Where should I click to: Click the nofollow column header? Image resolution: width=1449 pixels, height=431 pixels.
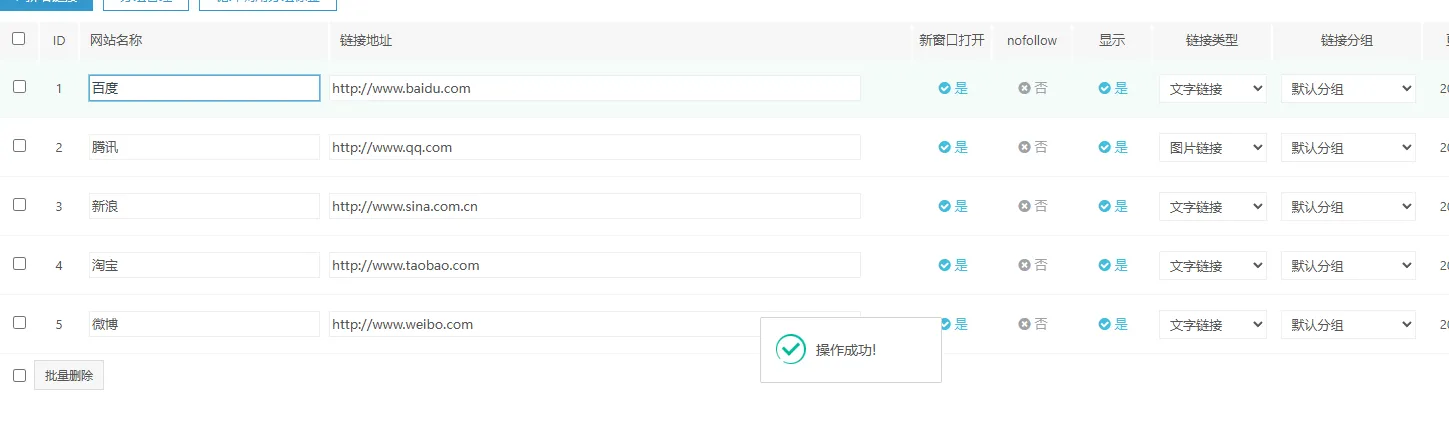pos(1032,40)
